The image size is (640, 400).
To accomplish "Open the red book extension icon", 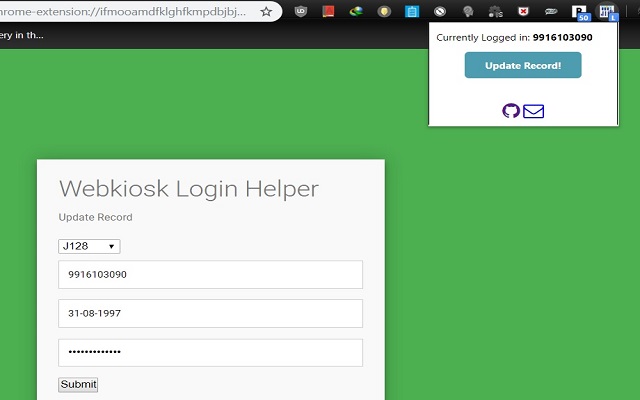I will (x=328, y=11).
